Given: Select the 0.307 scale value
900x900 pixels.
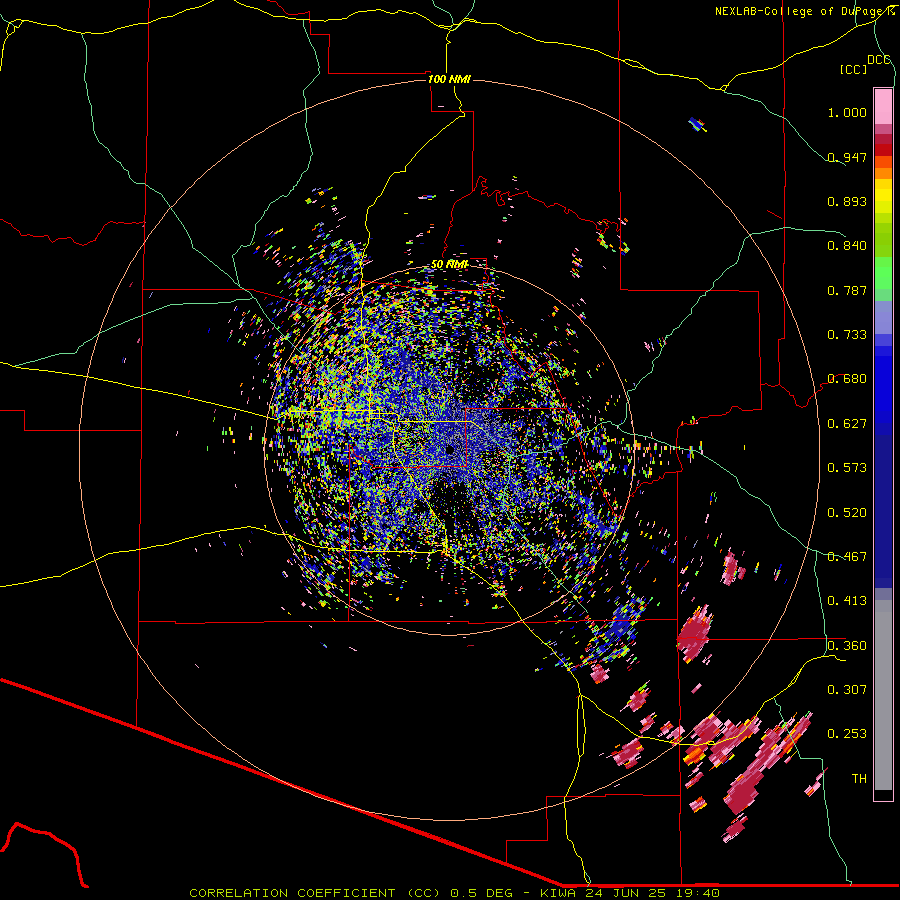Looking at the screenshot, I should [x=847, y=690].
